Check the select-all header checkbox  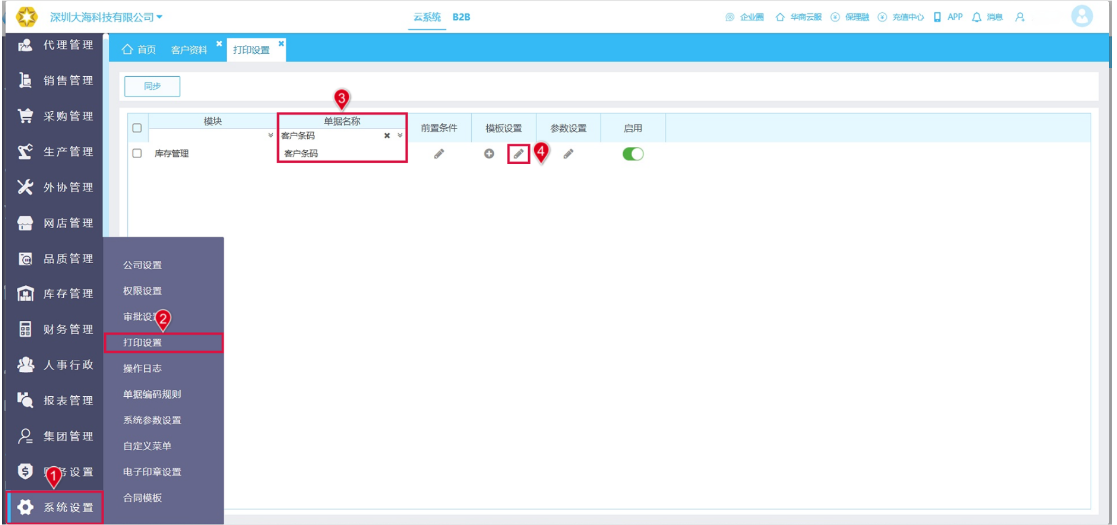(137, 128)
